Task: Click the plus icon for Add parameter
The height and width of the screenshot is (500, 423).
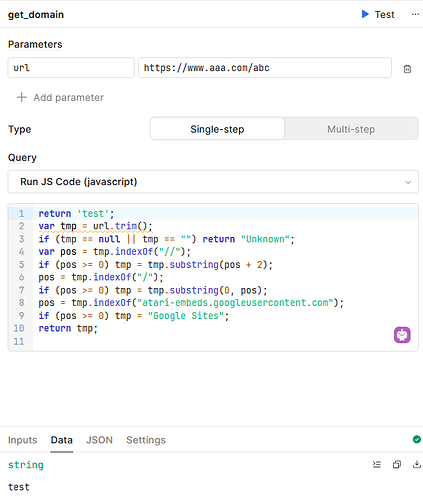Action: click(x=22, y=97)
